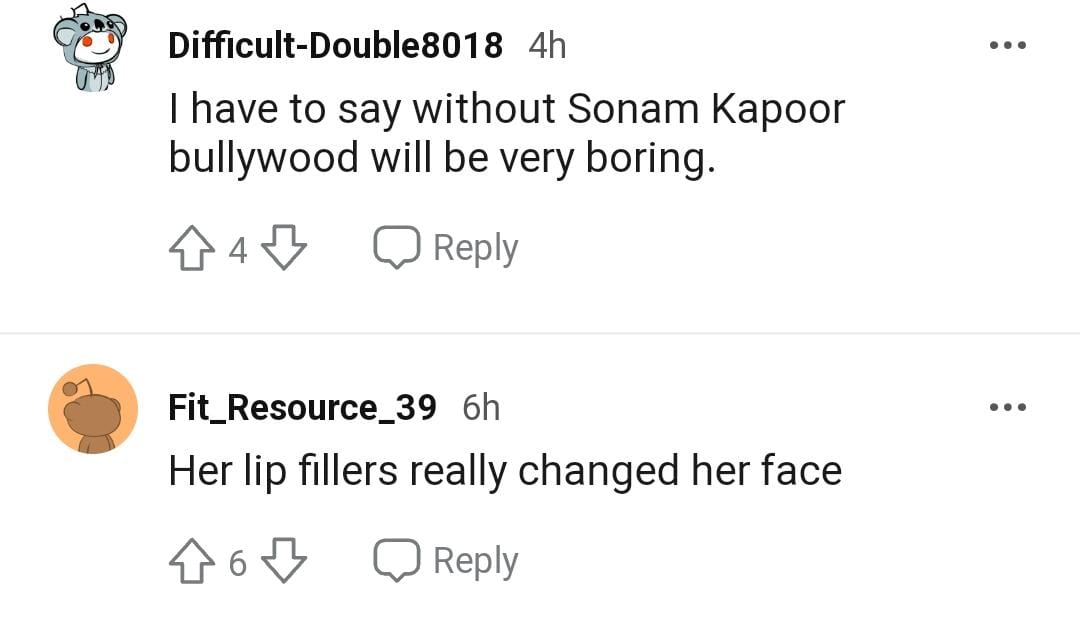Visit the Difficult-Double8018 username profile
The width and height of the screenshot is (1080, 634).
[x=336, y=45]
